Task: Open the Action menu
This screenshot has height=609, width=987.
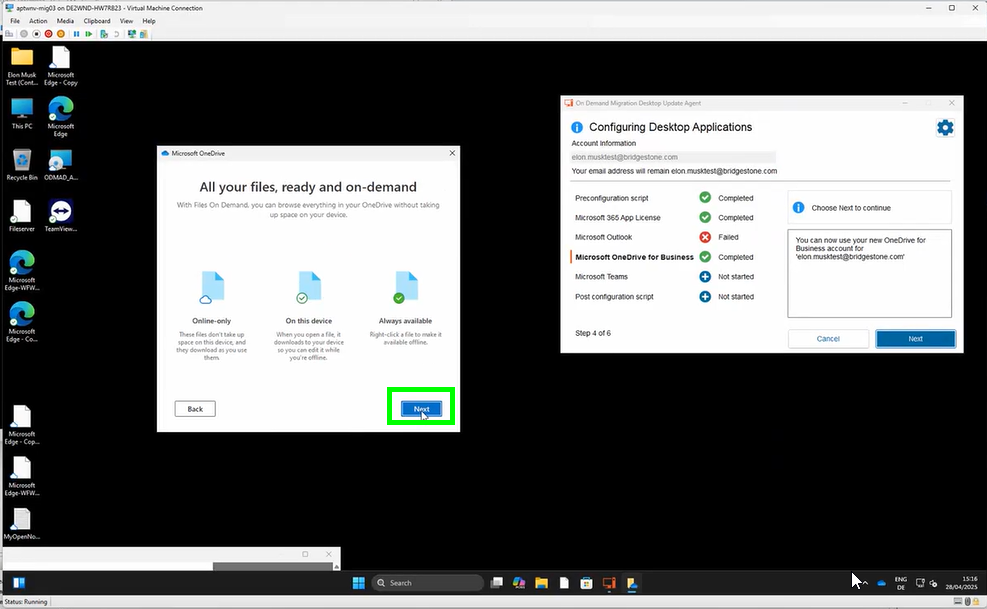Action: tap(38, 21)
